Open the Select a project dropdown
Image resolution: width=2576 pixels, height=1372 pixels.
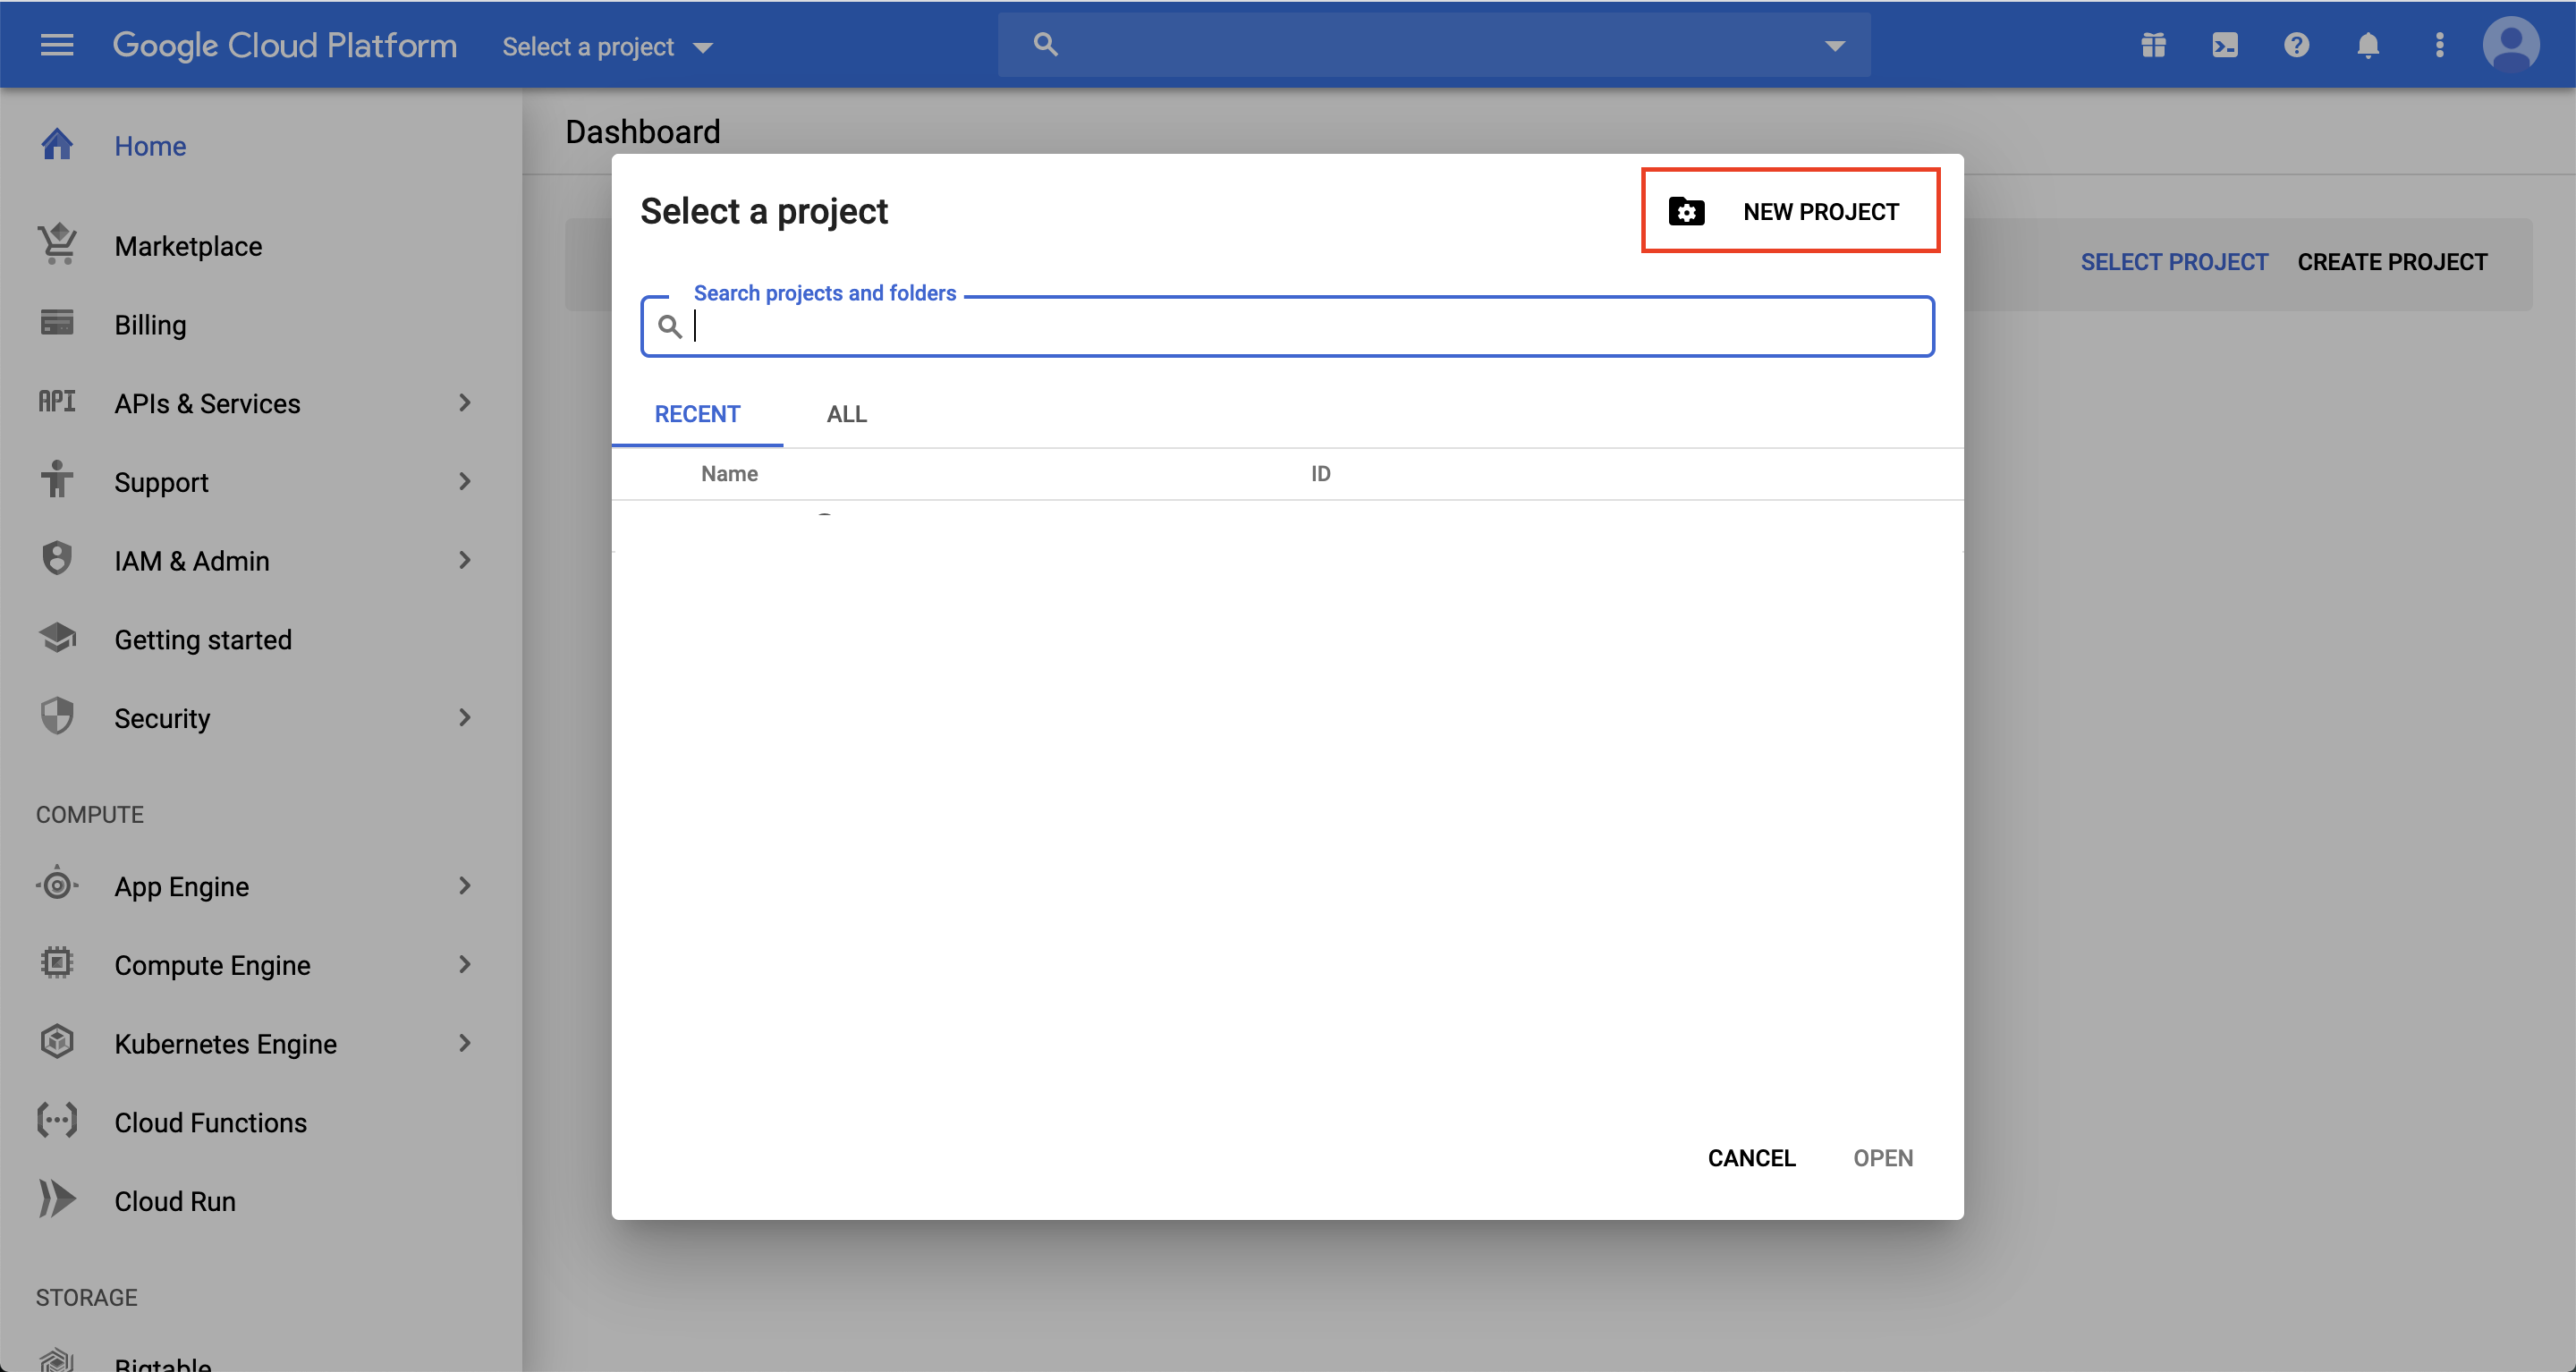point(607,47)
